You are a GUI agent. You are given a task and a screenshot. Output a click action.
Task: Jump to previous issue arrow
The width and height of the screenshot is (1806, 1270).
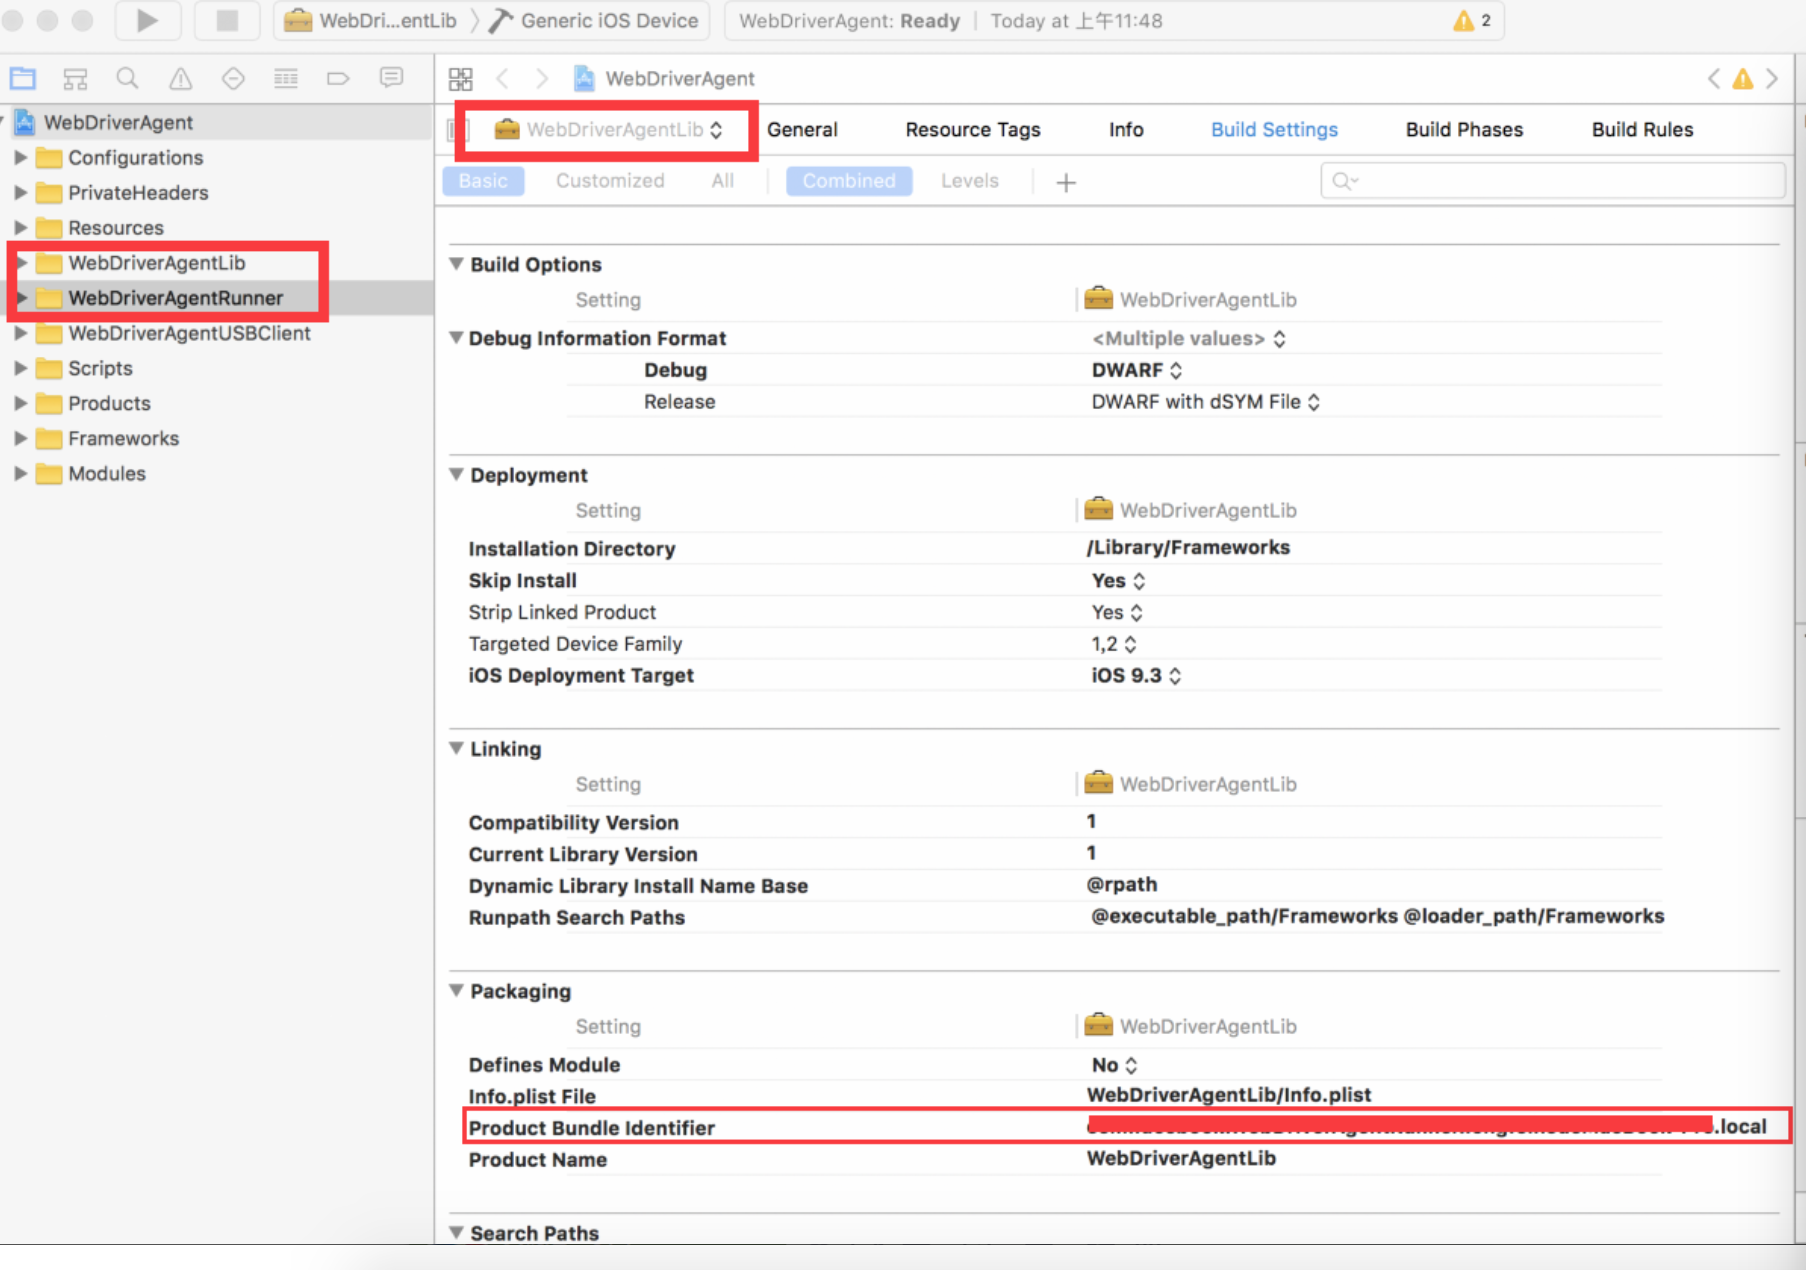(1714, 78)
